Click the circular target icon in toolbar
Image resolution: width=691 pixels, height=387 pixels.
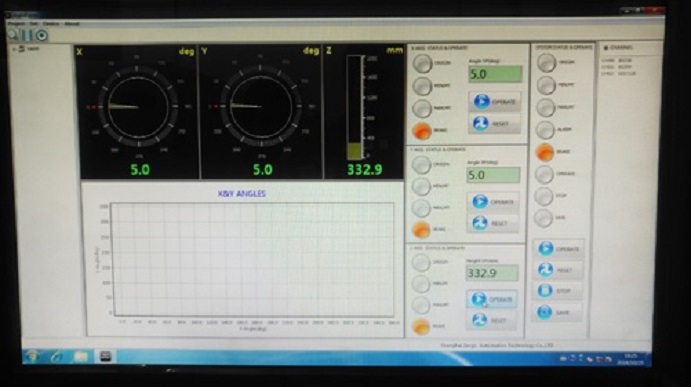coord(41,35)
